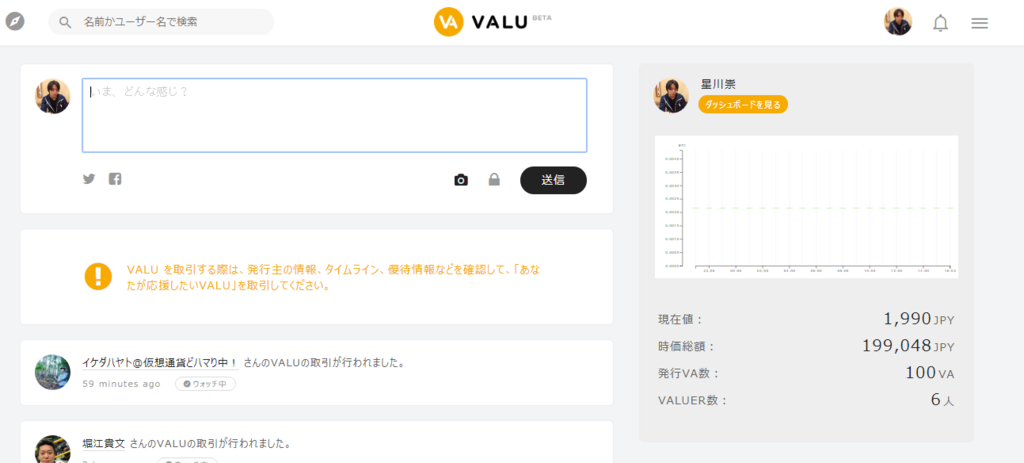Viewport: 1024px width, 463px height.
Task: Select the 1,990 JPY value
Action: (919, 319)
